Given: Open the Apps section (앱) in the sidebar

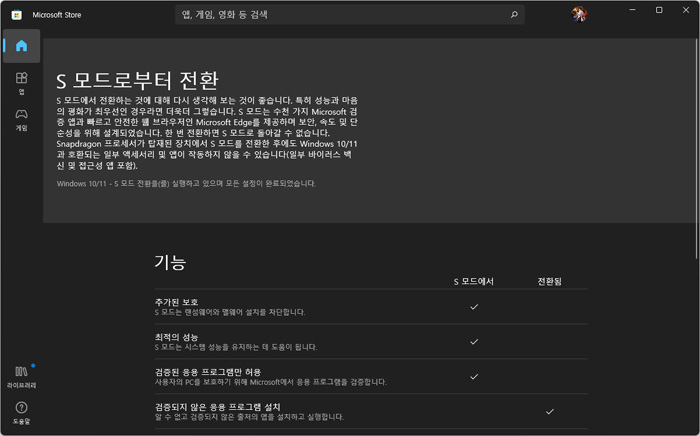Looking at the screenshot, I should pos(21,83).
